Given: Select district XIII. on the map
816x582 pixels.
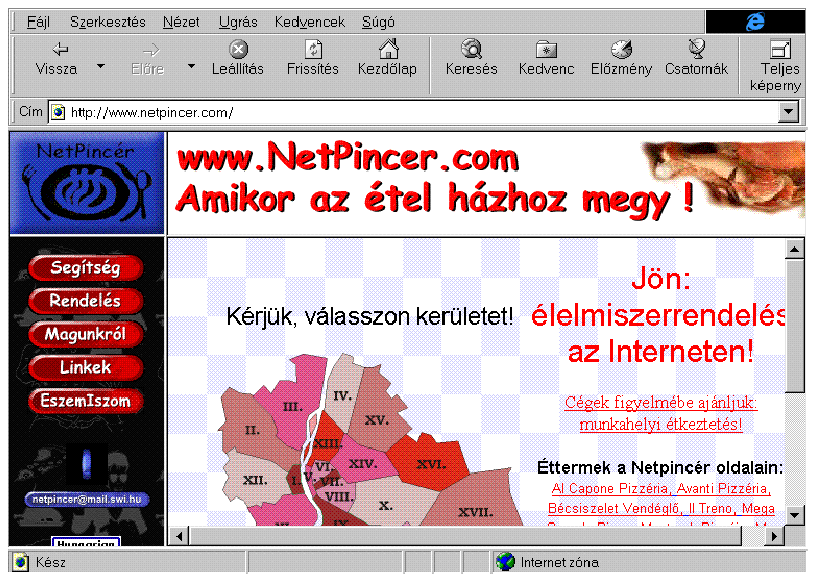Looking at the screenshot, I should click(x=328, y=444).
